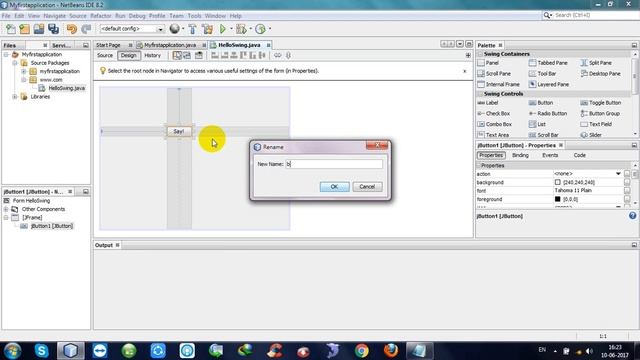The image size is (640, 360).
Task: Click the Undo toolbar icon
Action: click(x=72, y=29)
